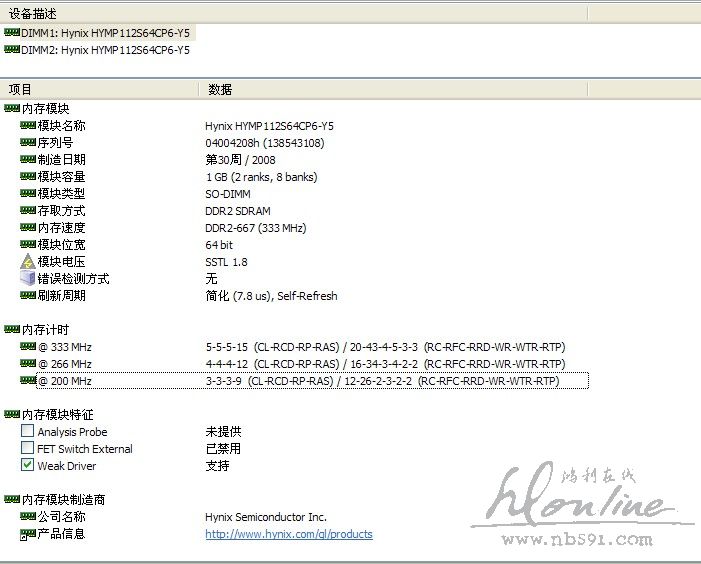Toggle the Analysis Probe checkbox
The image size is (701, 564).
(27, 431)
